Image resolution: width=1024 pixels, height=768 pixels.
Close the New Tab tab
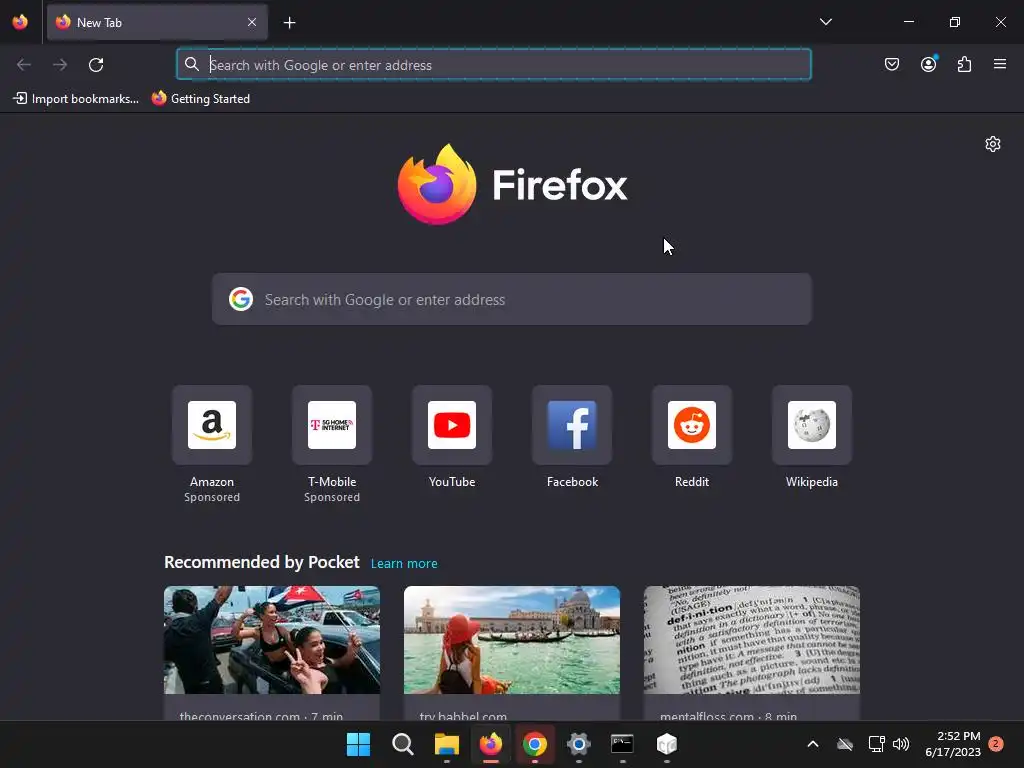(252, 22)
